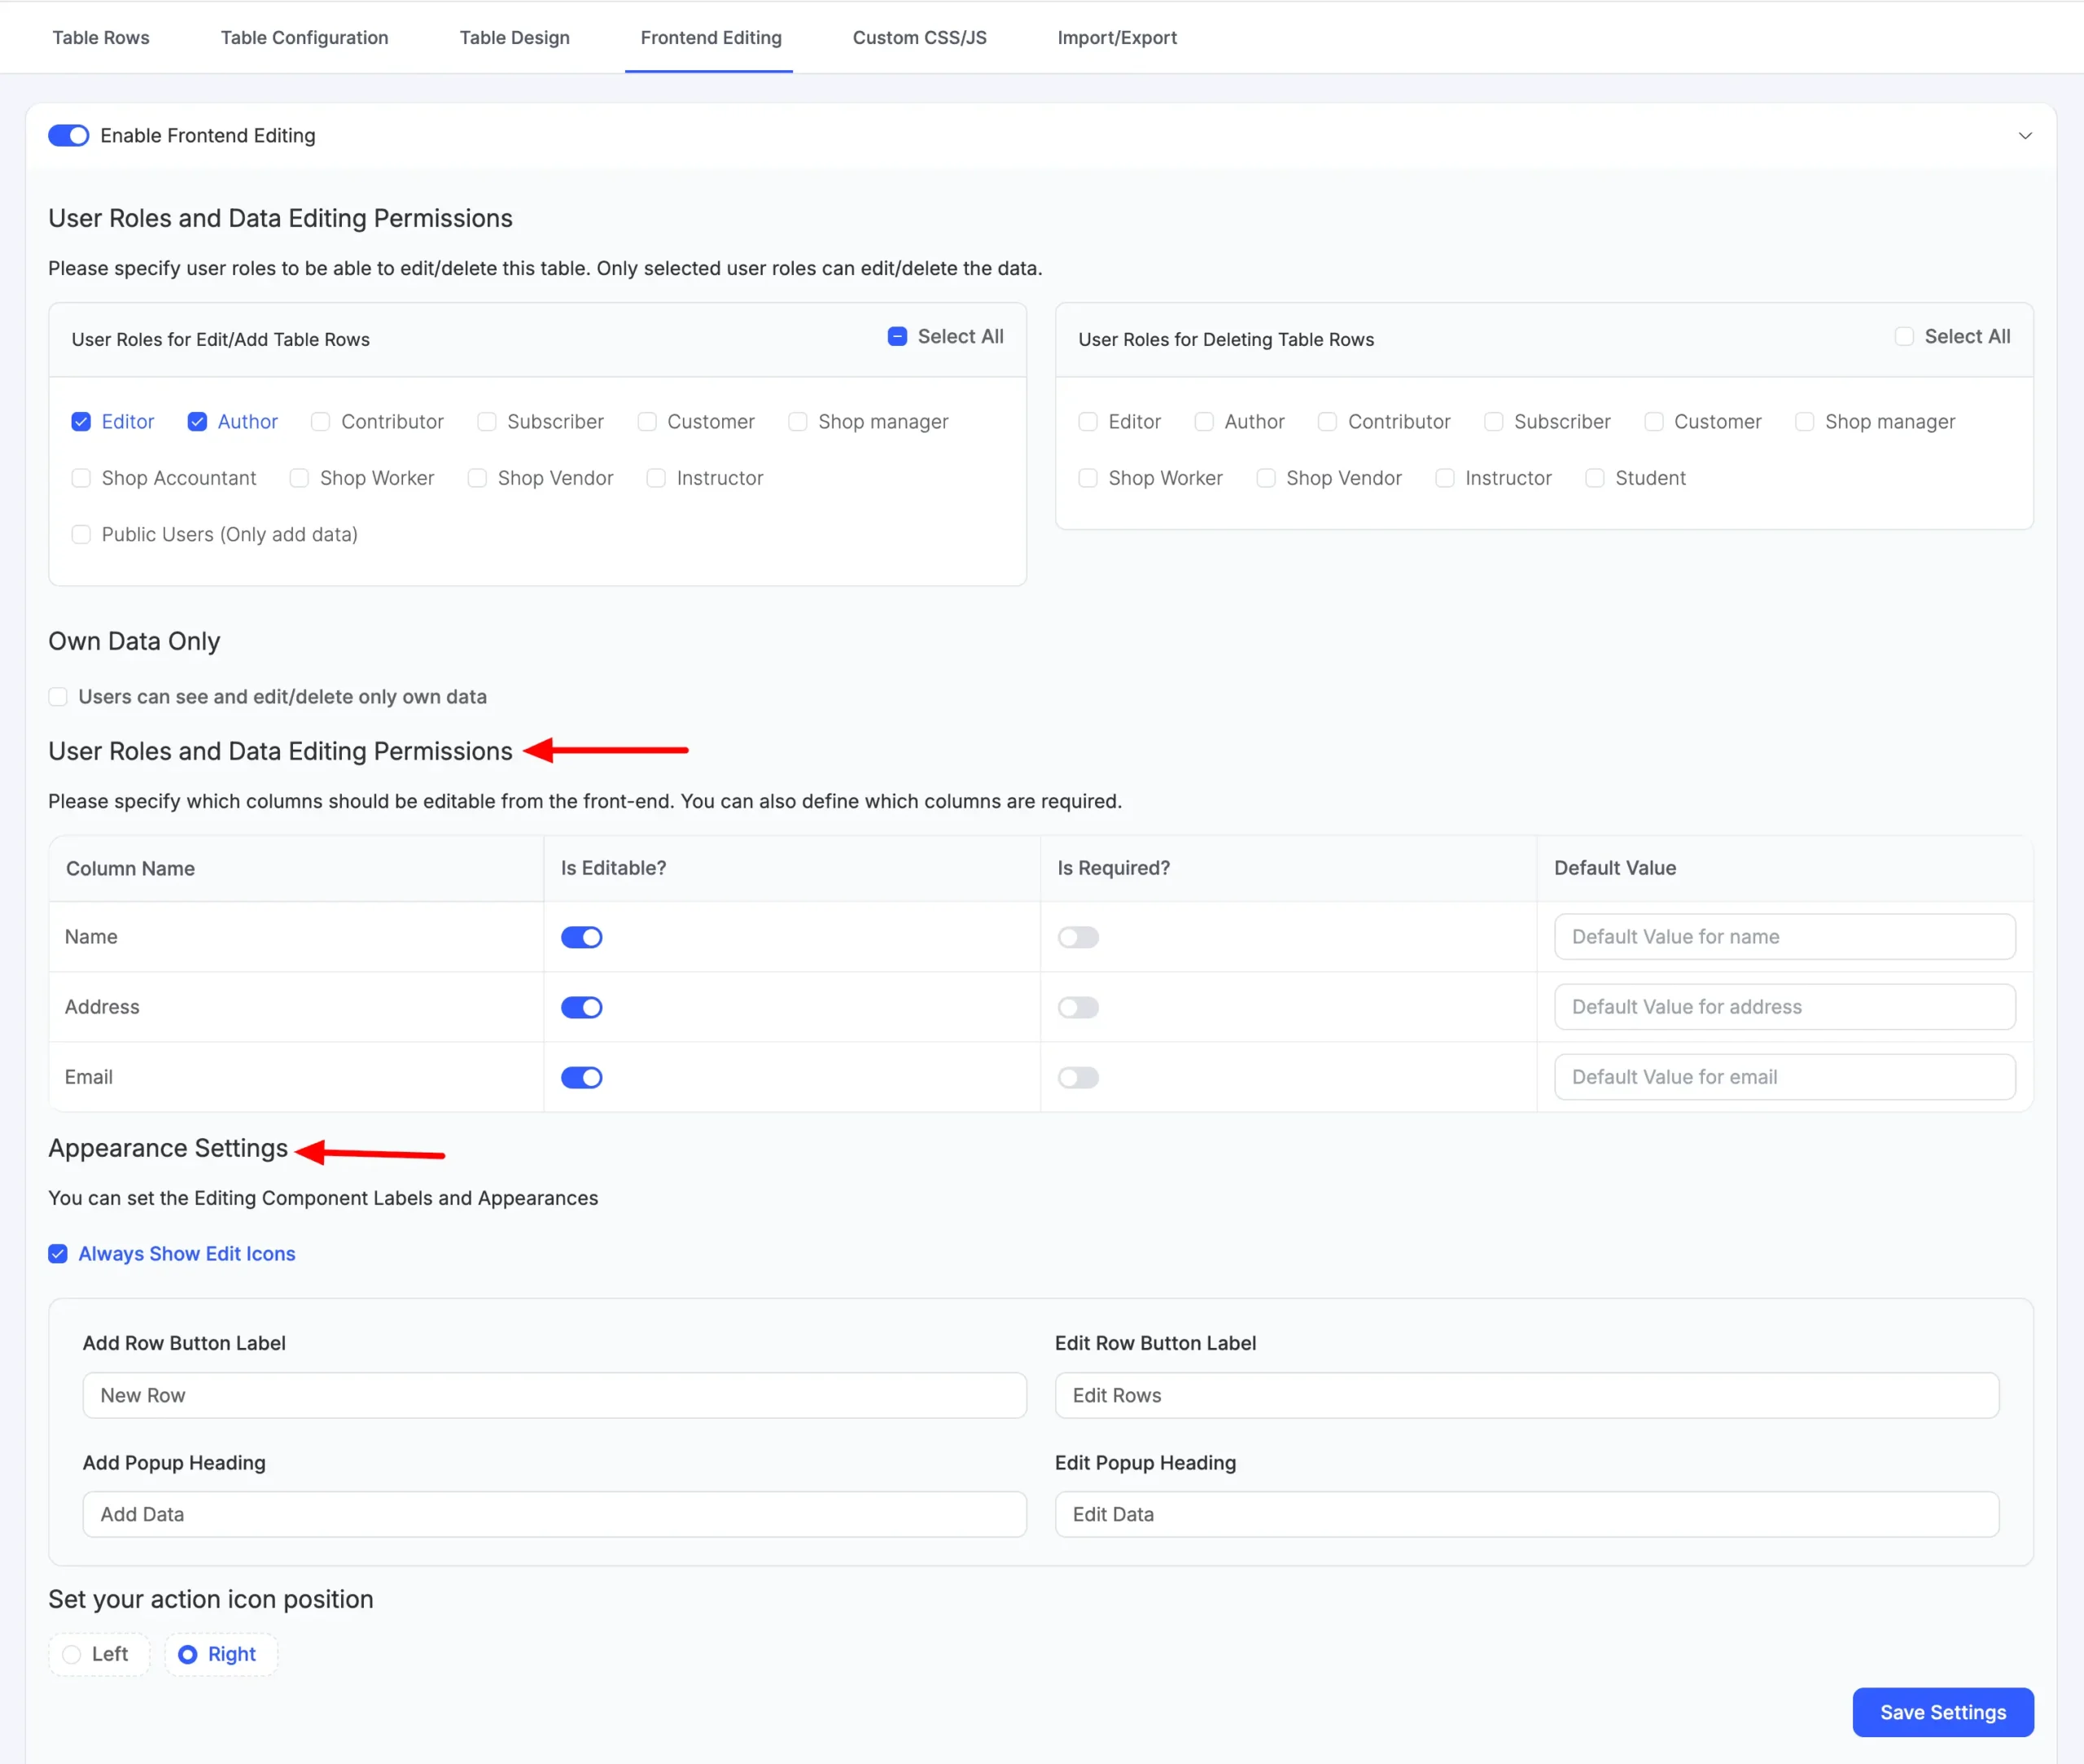The height and width of the screenshot is (1764, 2084).
Task: Toggle Is Required for Address column
Action: pos(1078,1007)
